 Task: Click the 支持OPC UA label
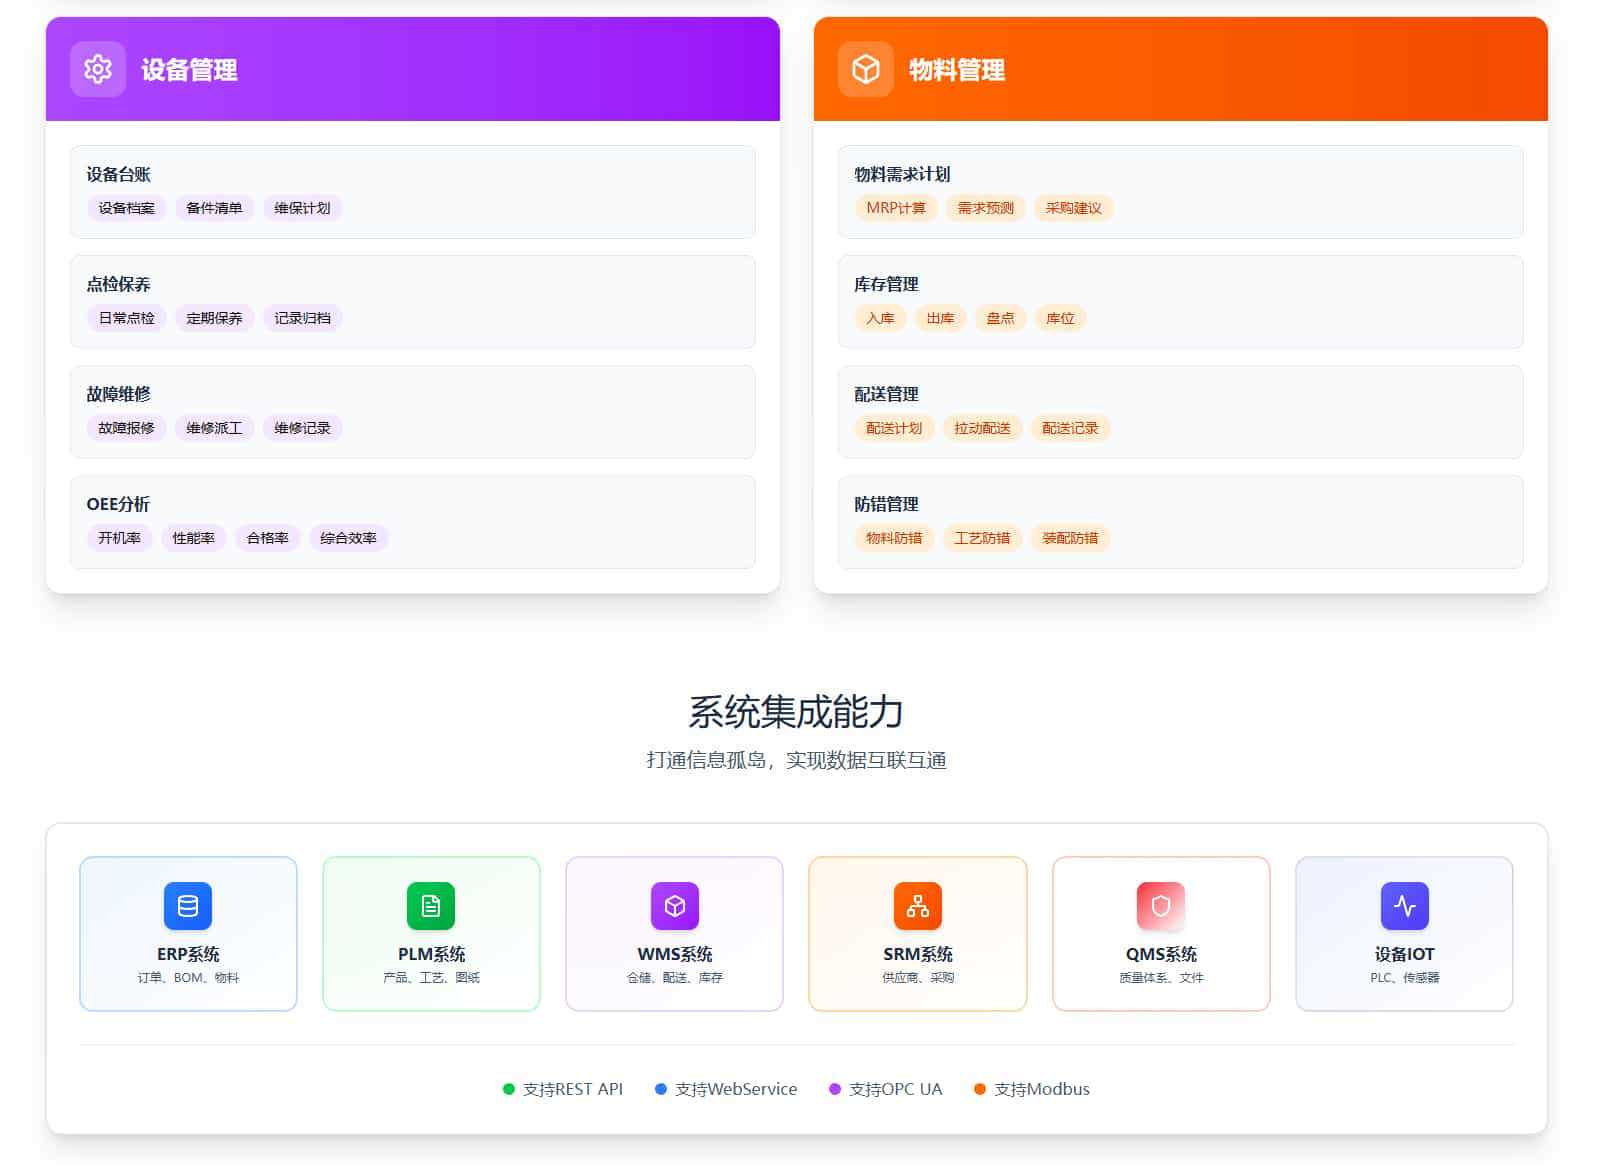coord(895,1089)
